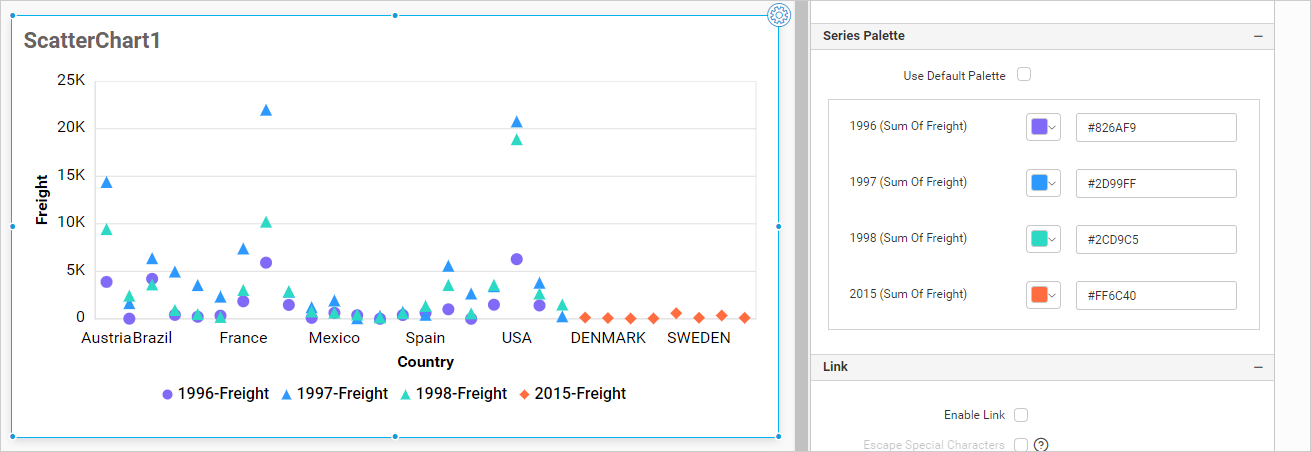Click the help icon beside Escape Special Characters
This screenshot has height=452, width=1311.
[1040, 445]
